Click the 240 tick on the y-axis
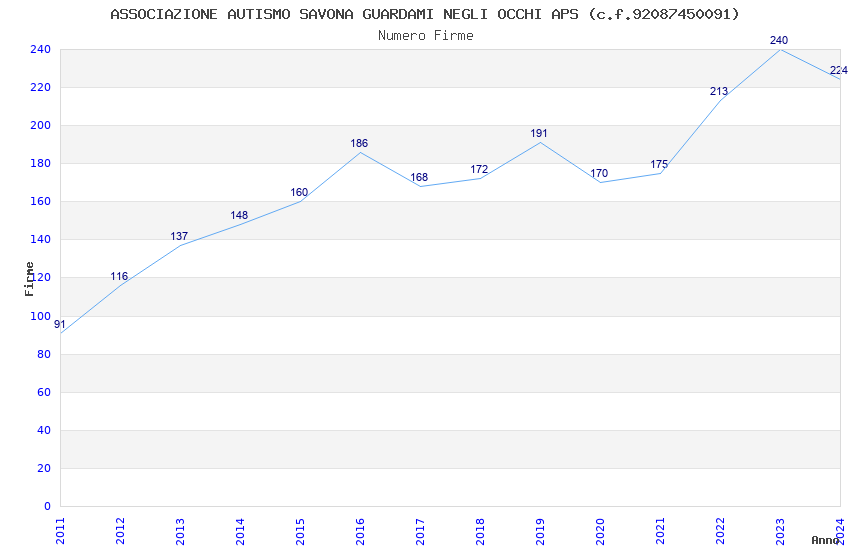This screenshot has width=850, height=550. pos(41,49)
